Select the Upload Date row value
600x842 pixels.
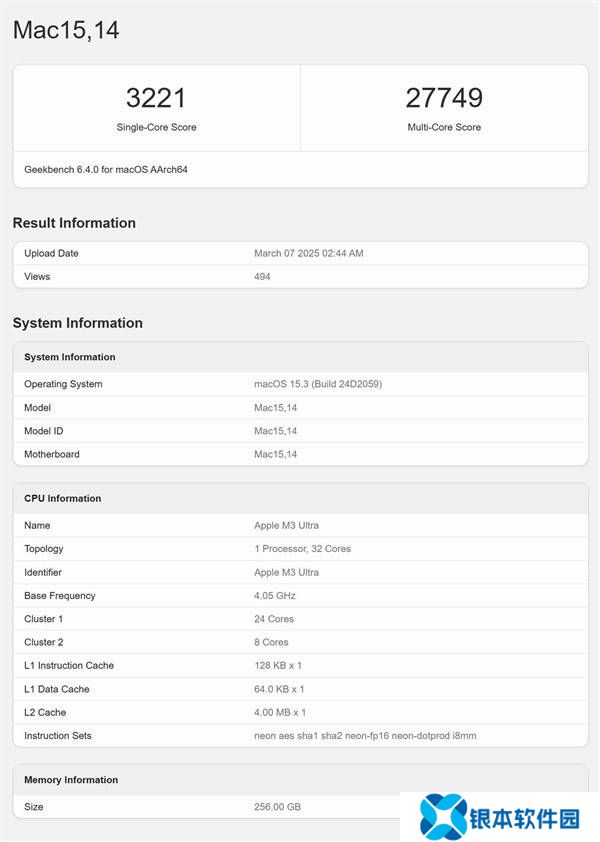(309, 253)
